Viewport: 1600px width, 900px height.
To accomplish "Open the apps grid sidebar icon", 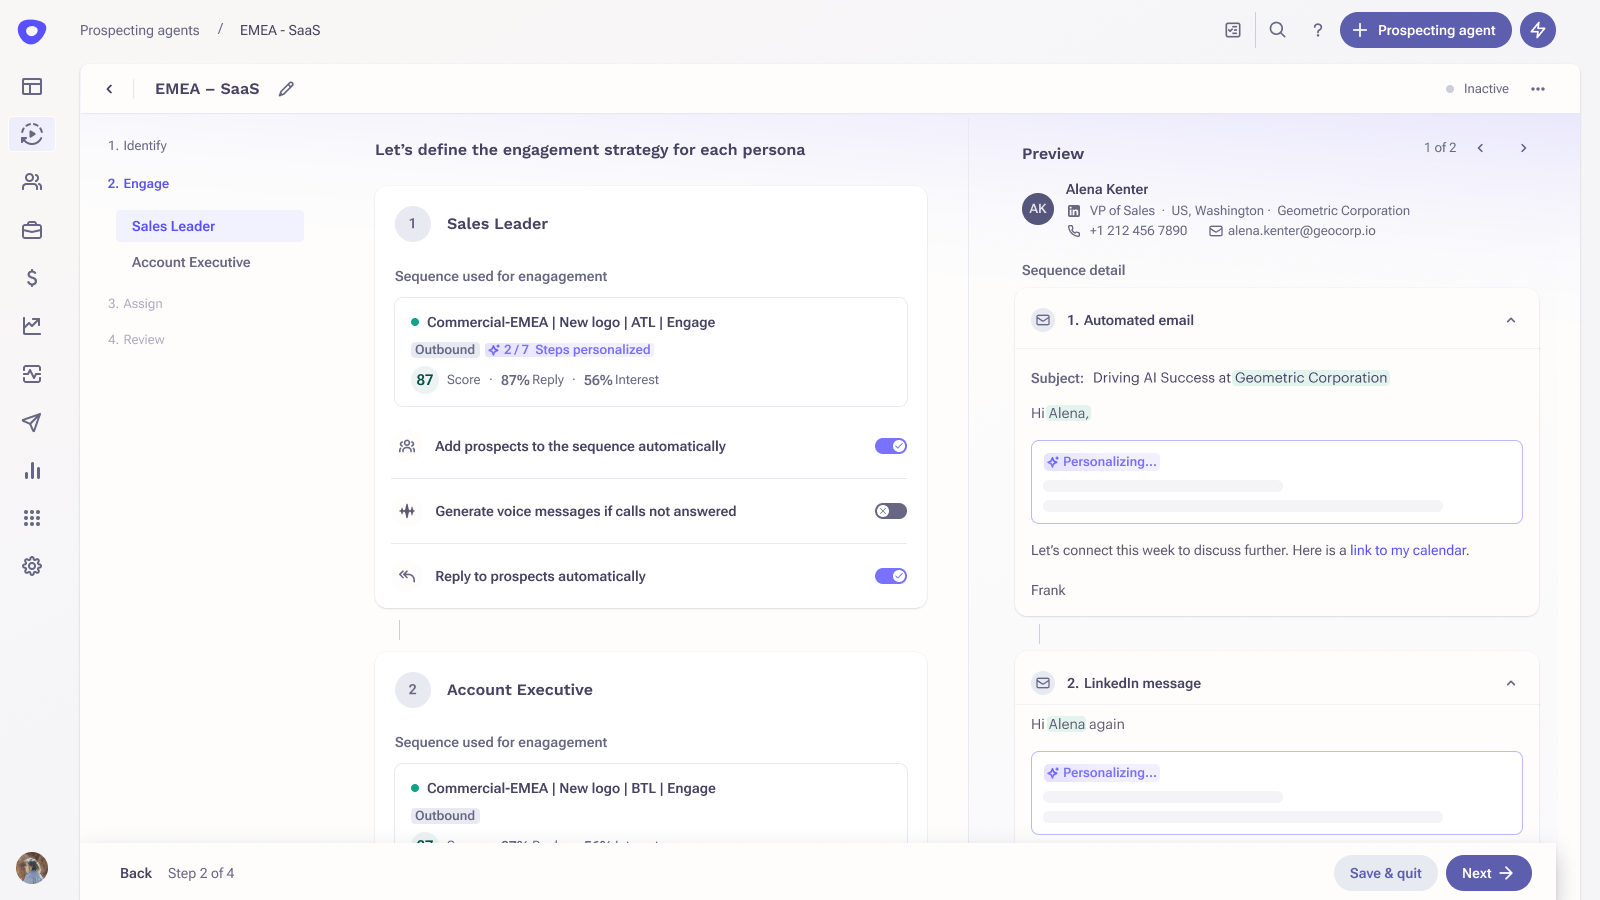I will (32, 518).
